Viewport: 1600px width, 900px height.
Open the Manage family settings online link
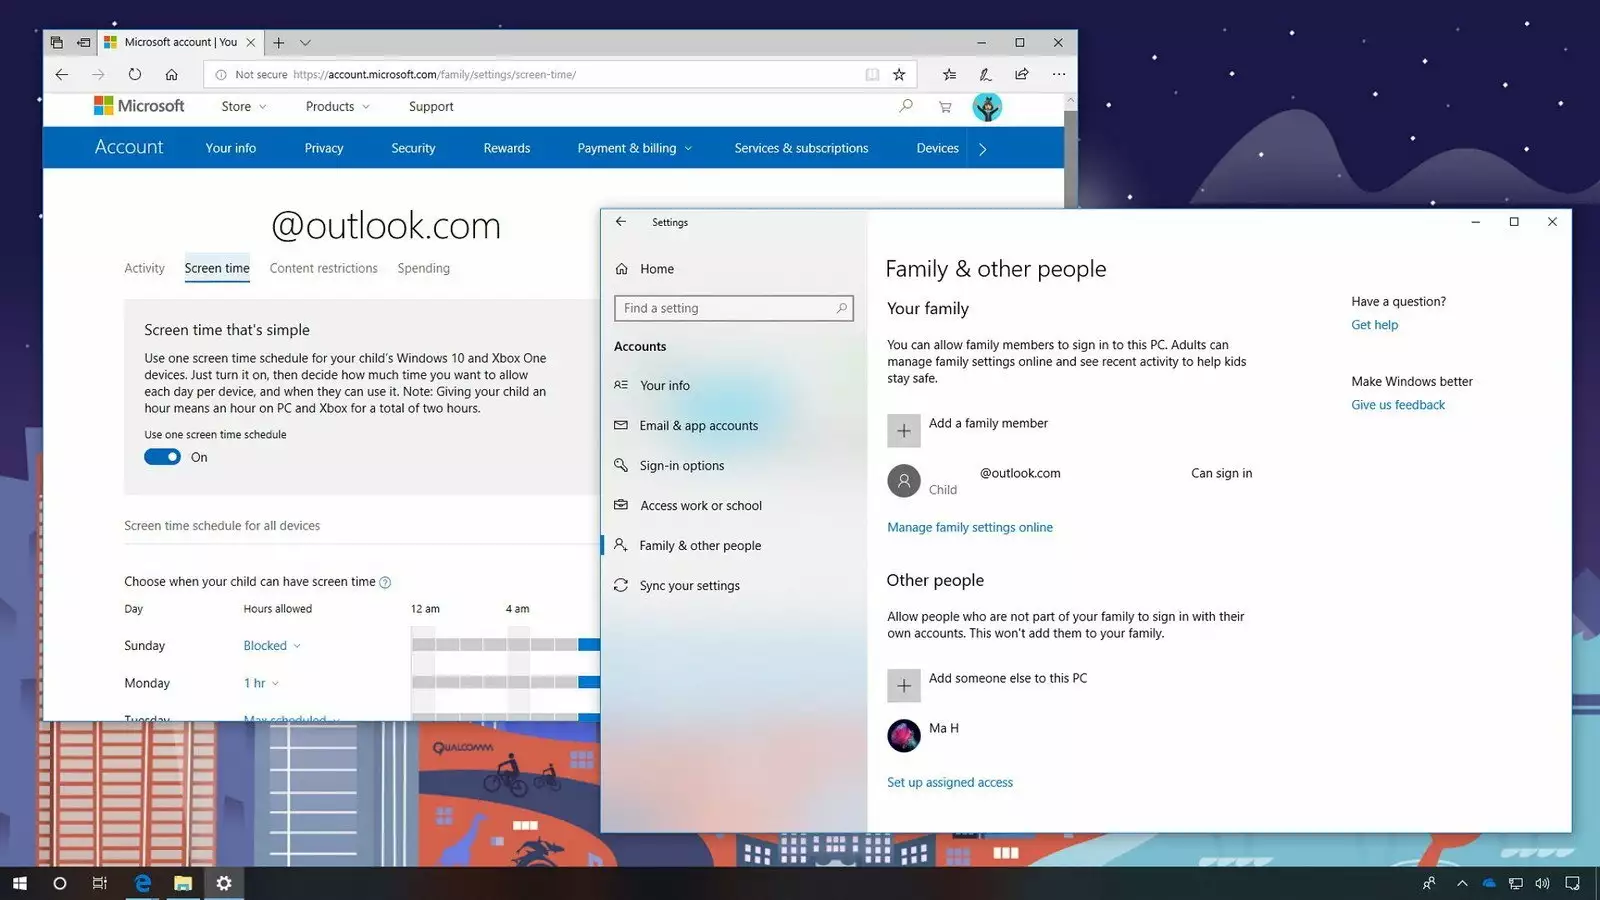coord(970,528)
